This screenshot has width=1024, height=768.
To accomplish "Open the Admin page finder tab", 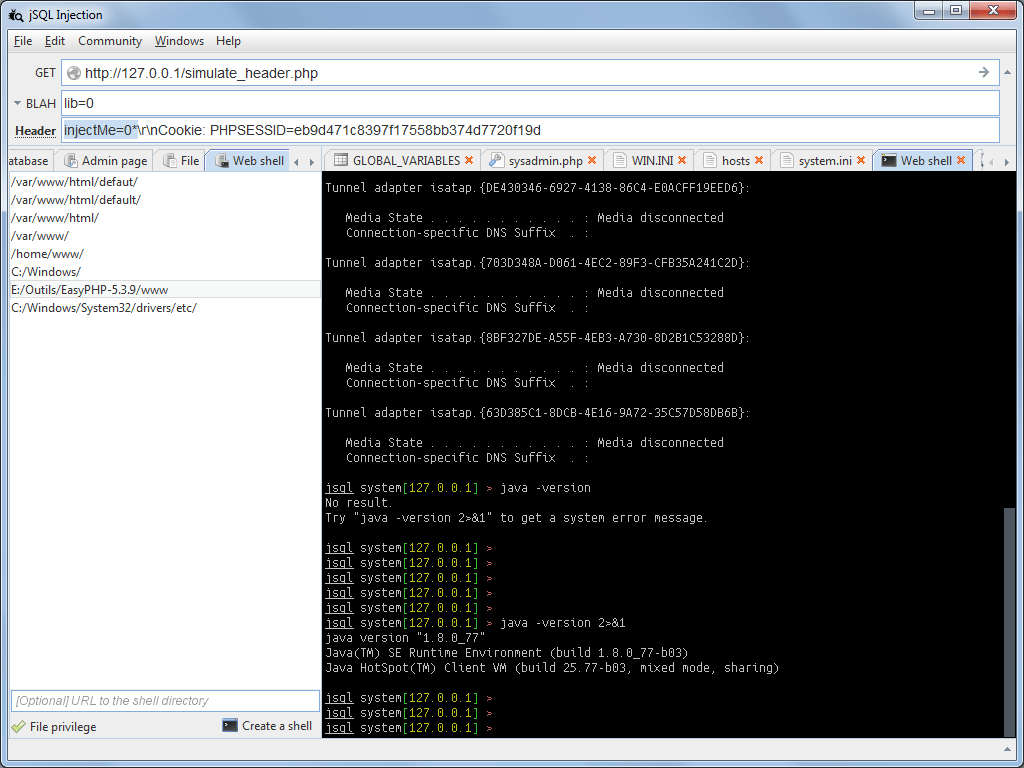I will 108,160.
